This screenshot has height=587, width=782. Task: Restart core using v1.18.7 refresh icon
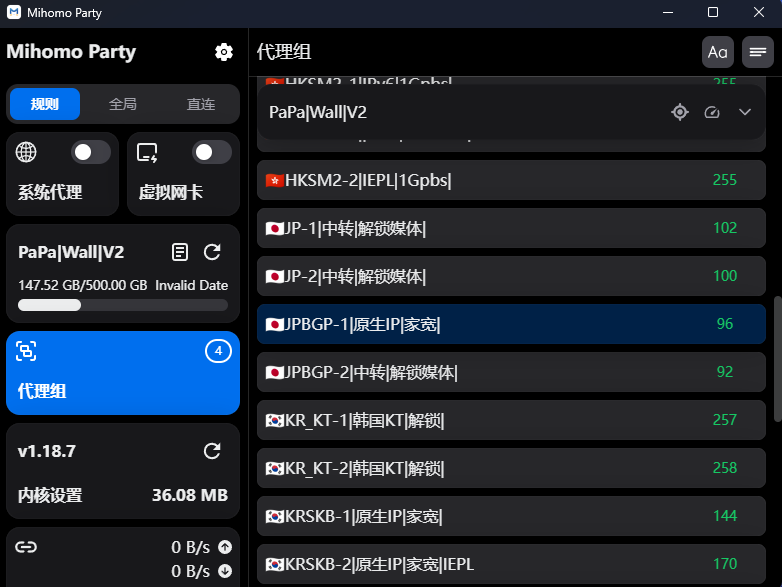pos(212,451)
